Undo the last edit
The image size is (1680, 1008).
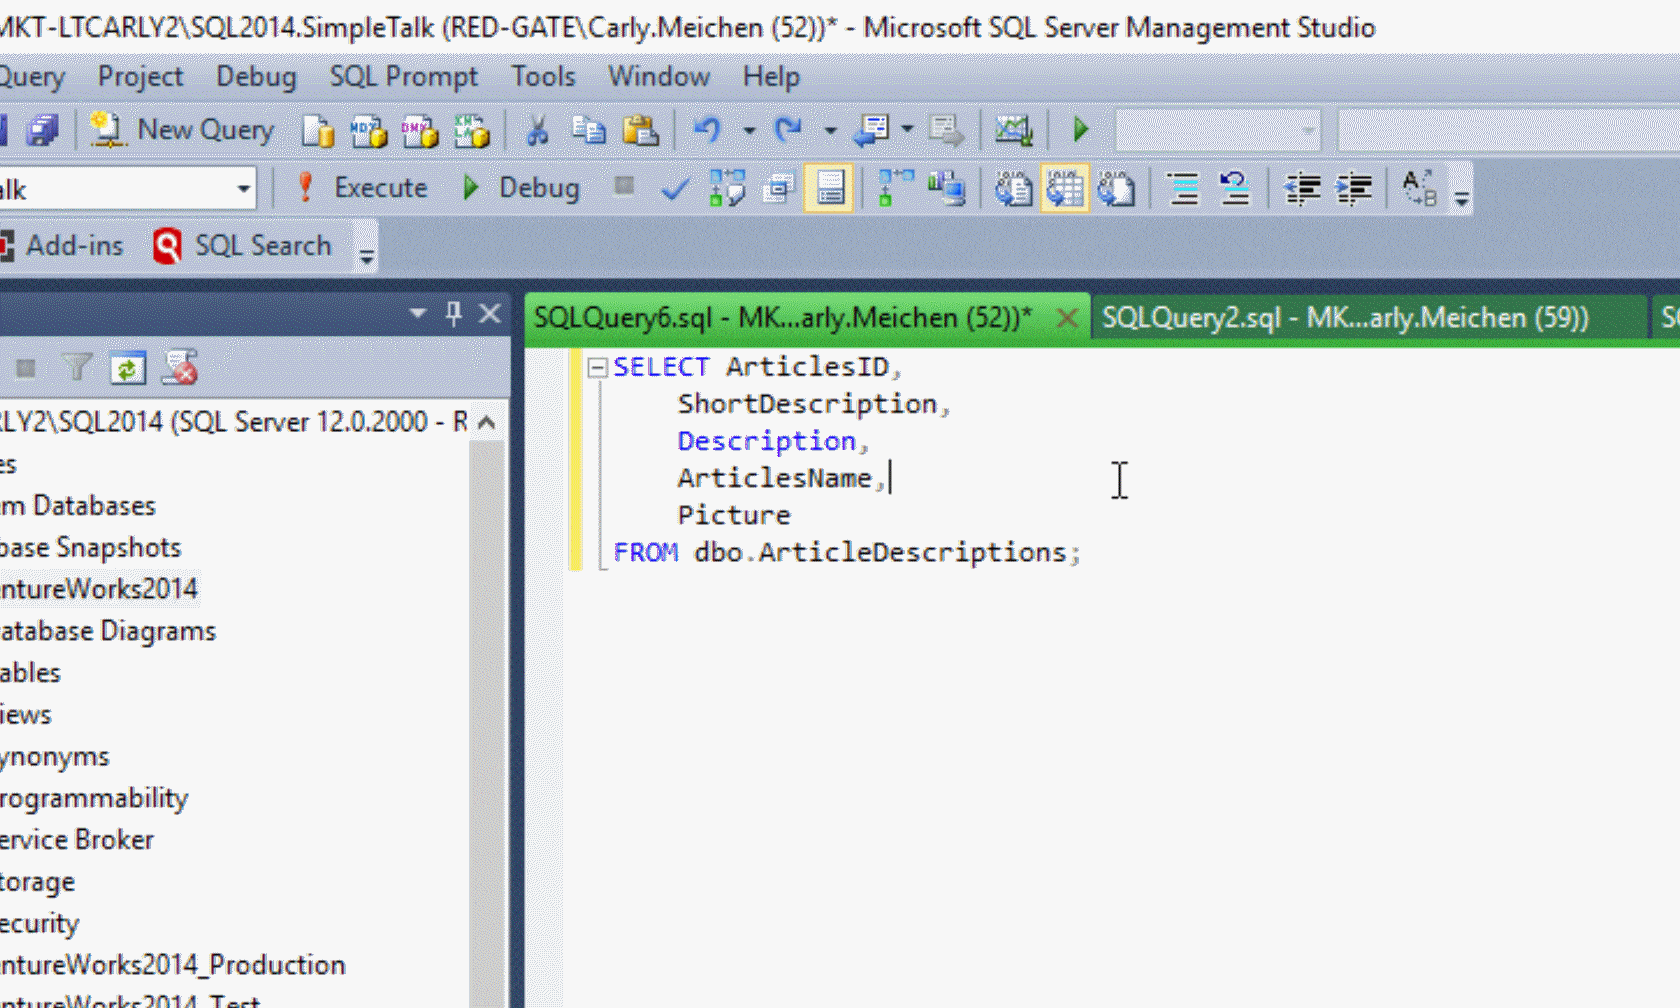707,130
